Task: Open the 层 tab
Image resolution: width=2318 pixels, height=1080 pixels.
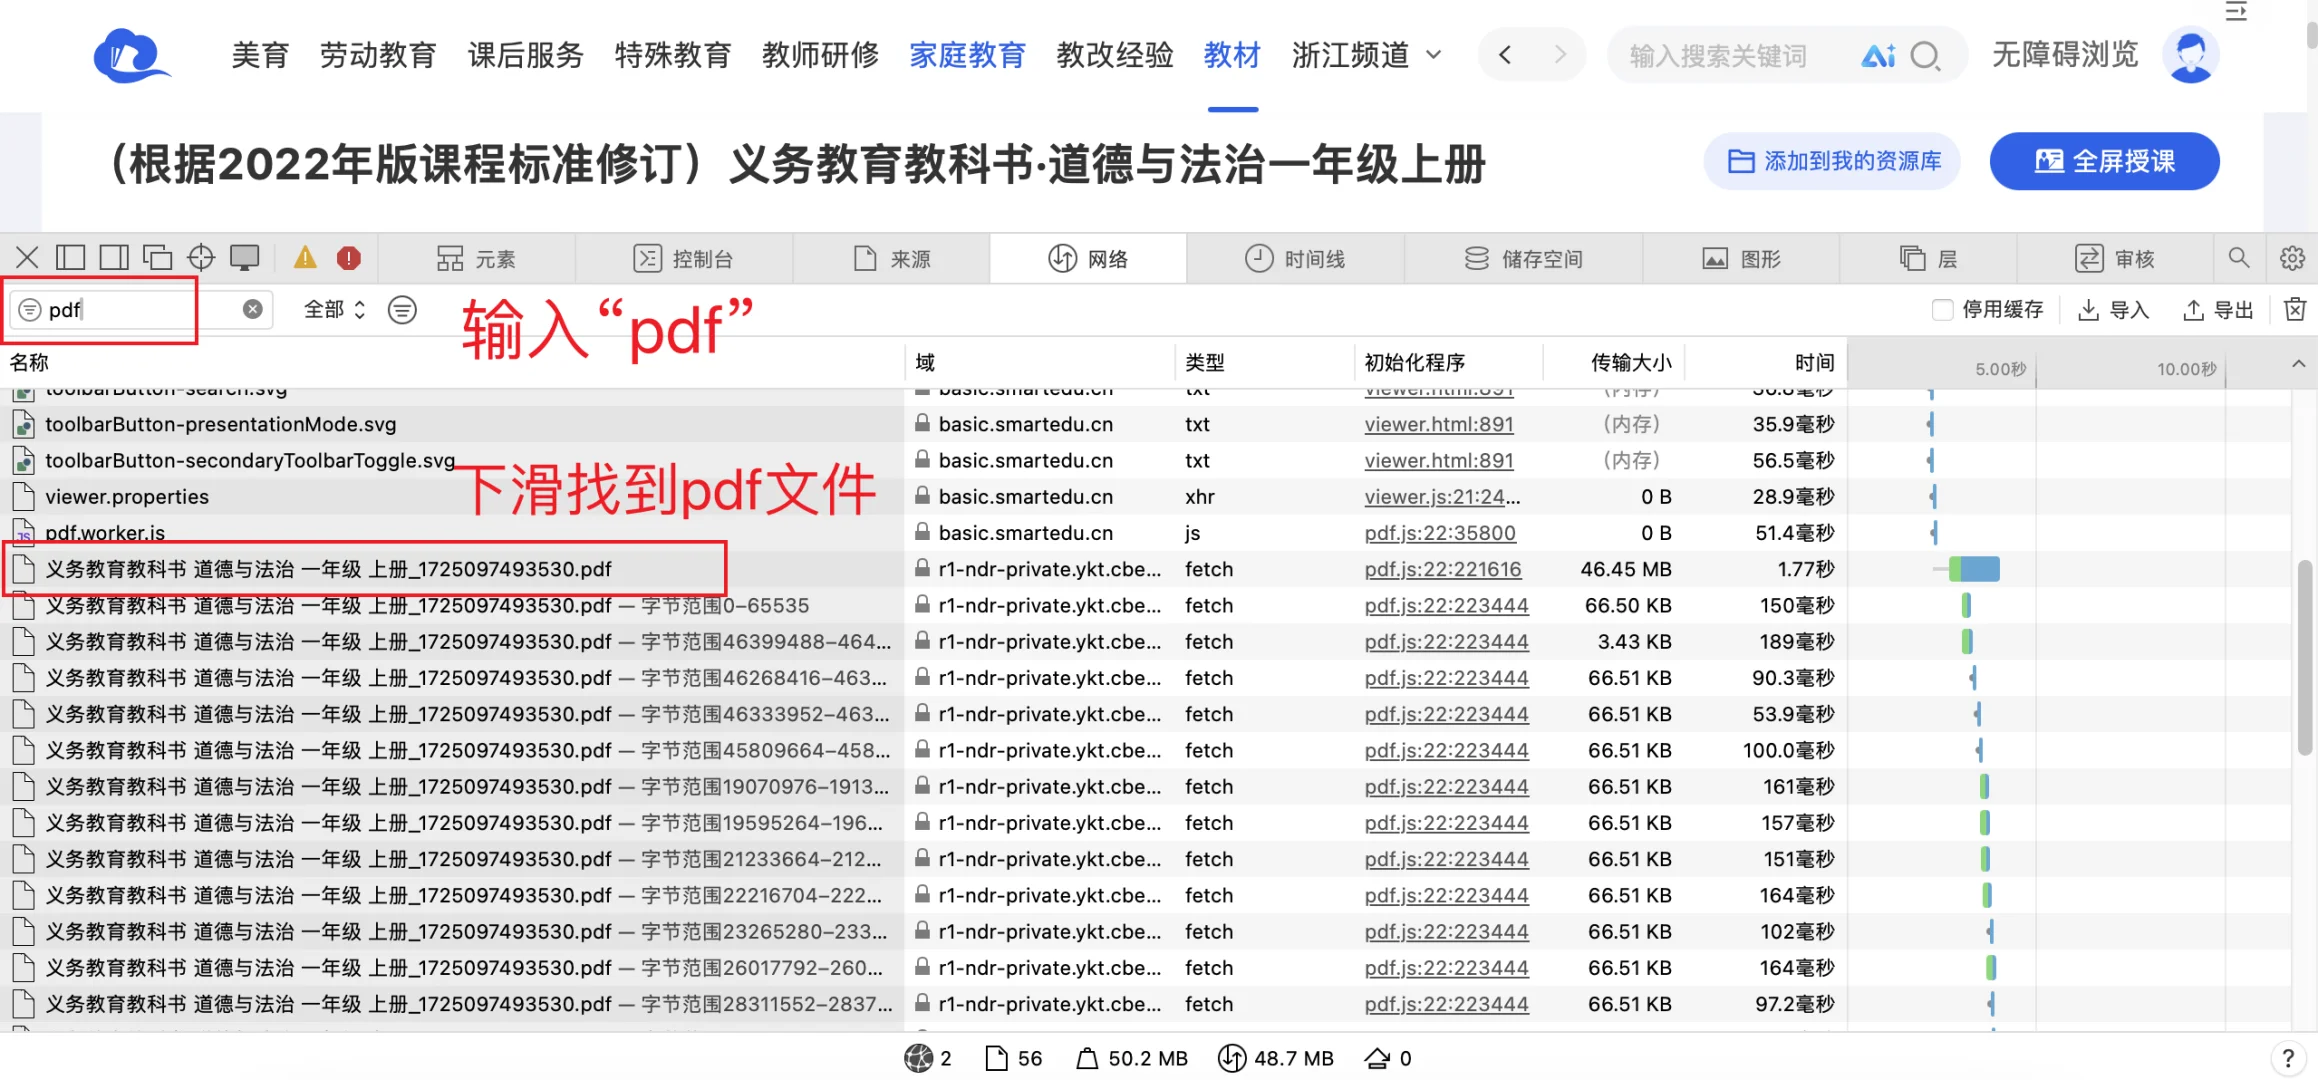Action: coord(1928,259)
